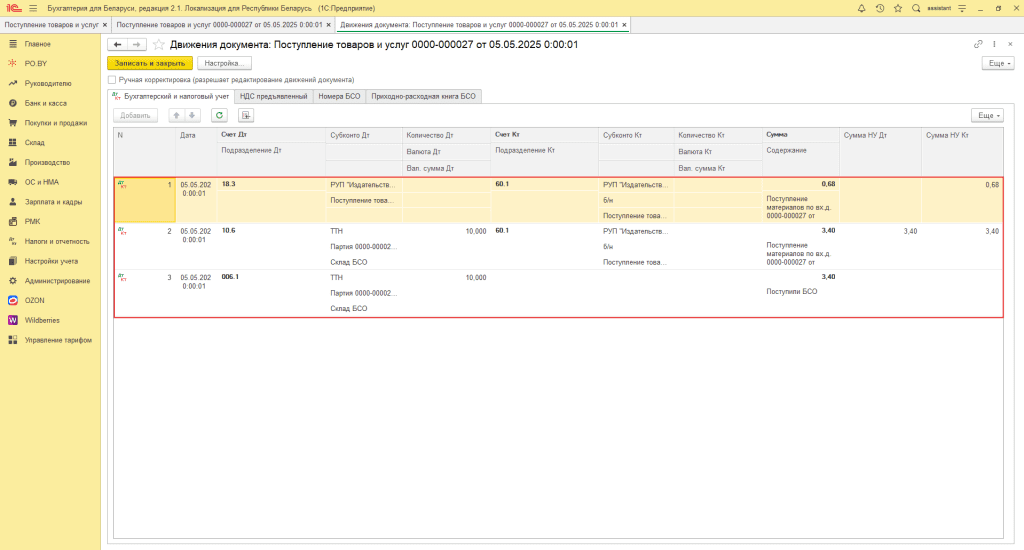Move row down arrow in table toolbar
The image size is (1024, 550).
192,115
